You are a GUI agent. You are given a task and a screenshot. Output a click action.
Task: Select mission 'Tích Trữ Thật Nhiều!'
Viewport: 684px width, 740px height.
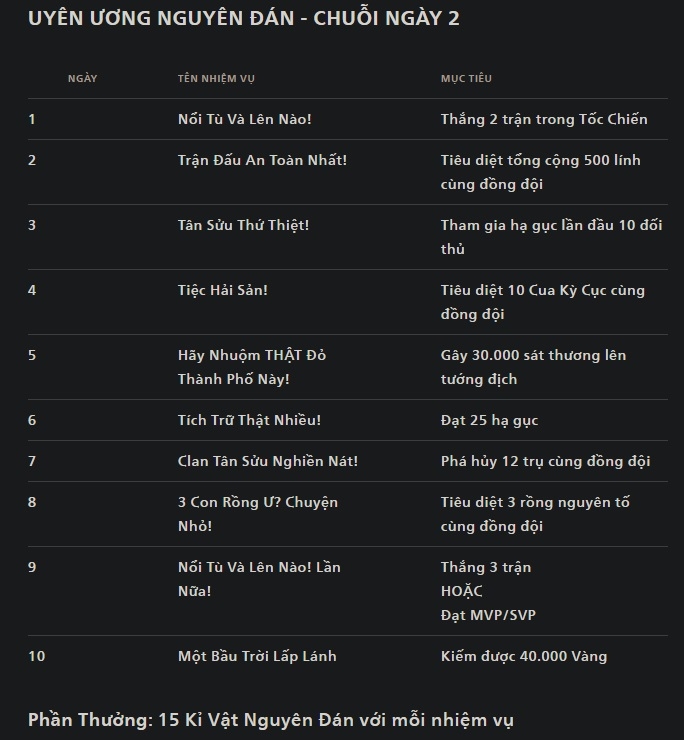(249, 420)
